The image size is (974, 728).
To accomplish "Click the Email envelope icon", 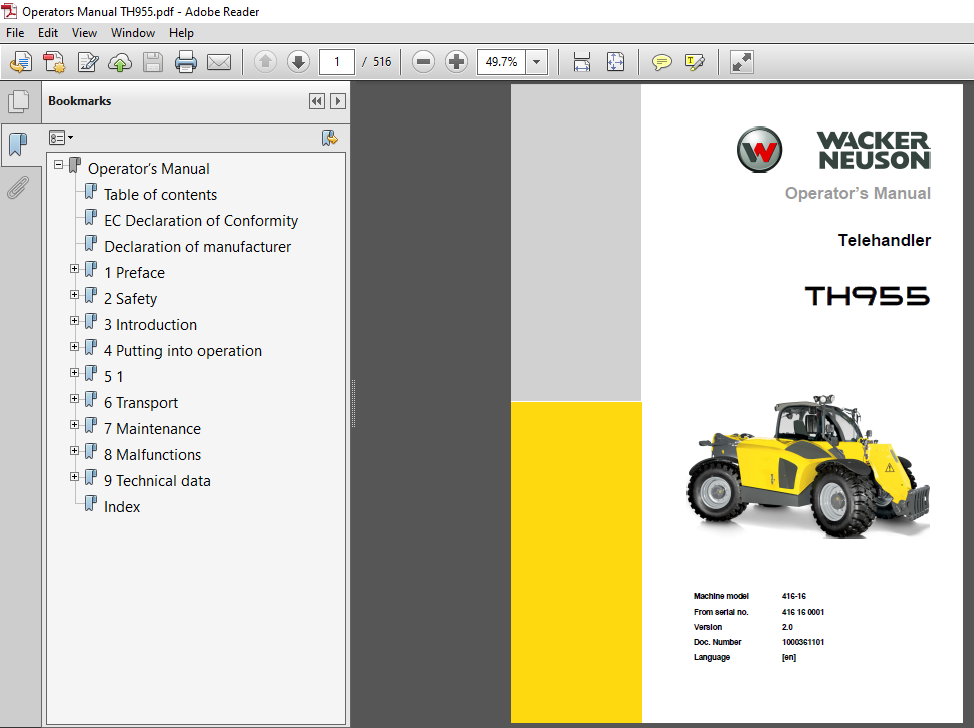I will (x=219, y=62).
